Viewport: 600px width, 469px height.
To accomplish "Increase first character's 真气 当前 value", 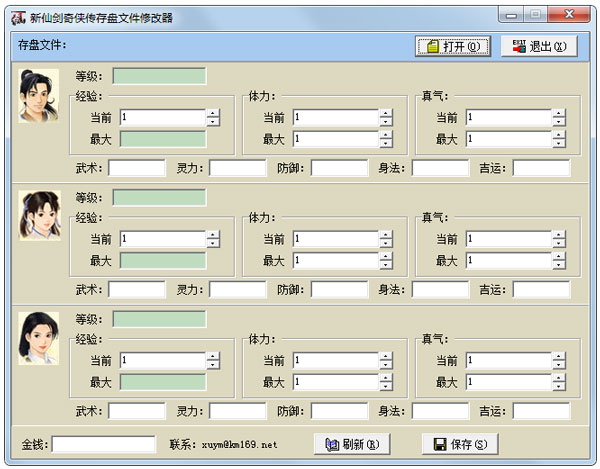I will point(559,113).
